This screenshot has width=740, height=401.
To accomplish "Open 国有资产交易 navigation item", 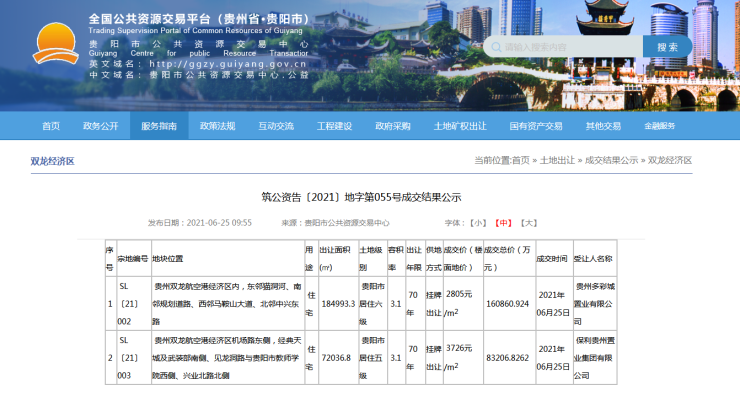I will point(536,126).
